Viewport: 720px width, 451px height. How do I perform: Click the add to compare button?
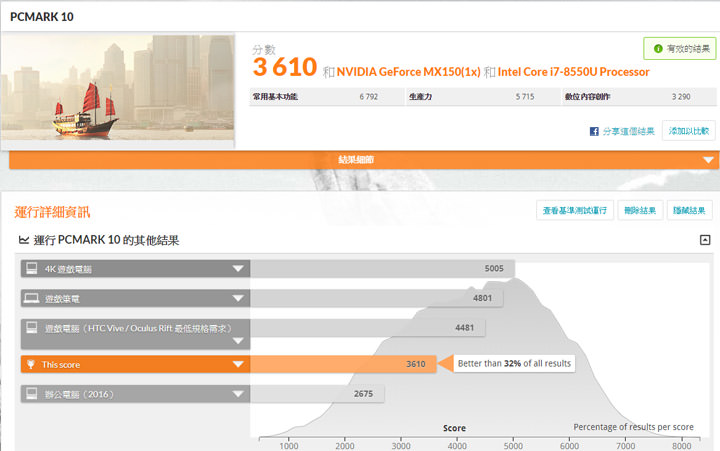pyautogui.click(x=689, y=131)
